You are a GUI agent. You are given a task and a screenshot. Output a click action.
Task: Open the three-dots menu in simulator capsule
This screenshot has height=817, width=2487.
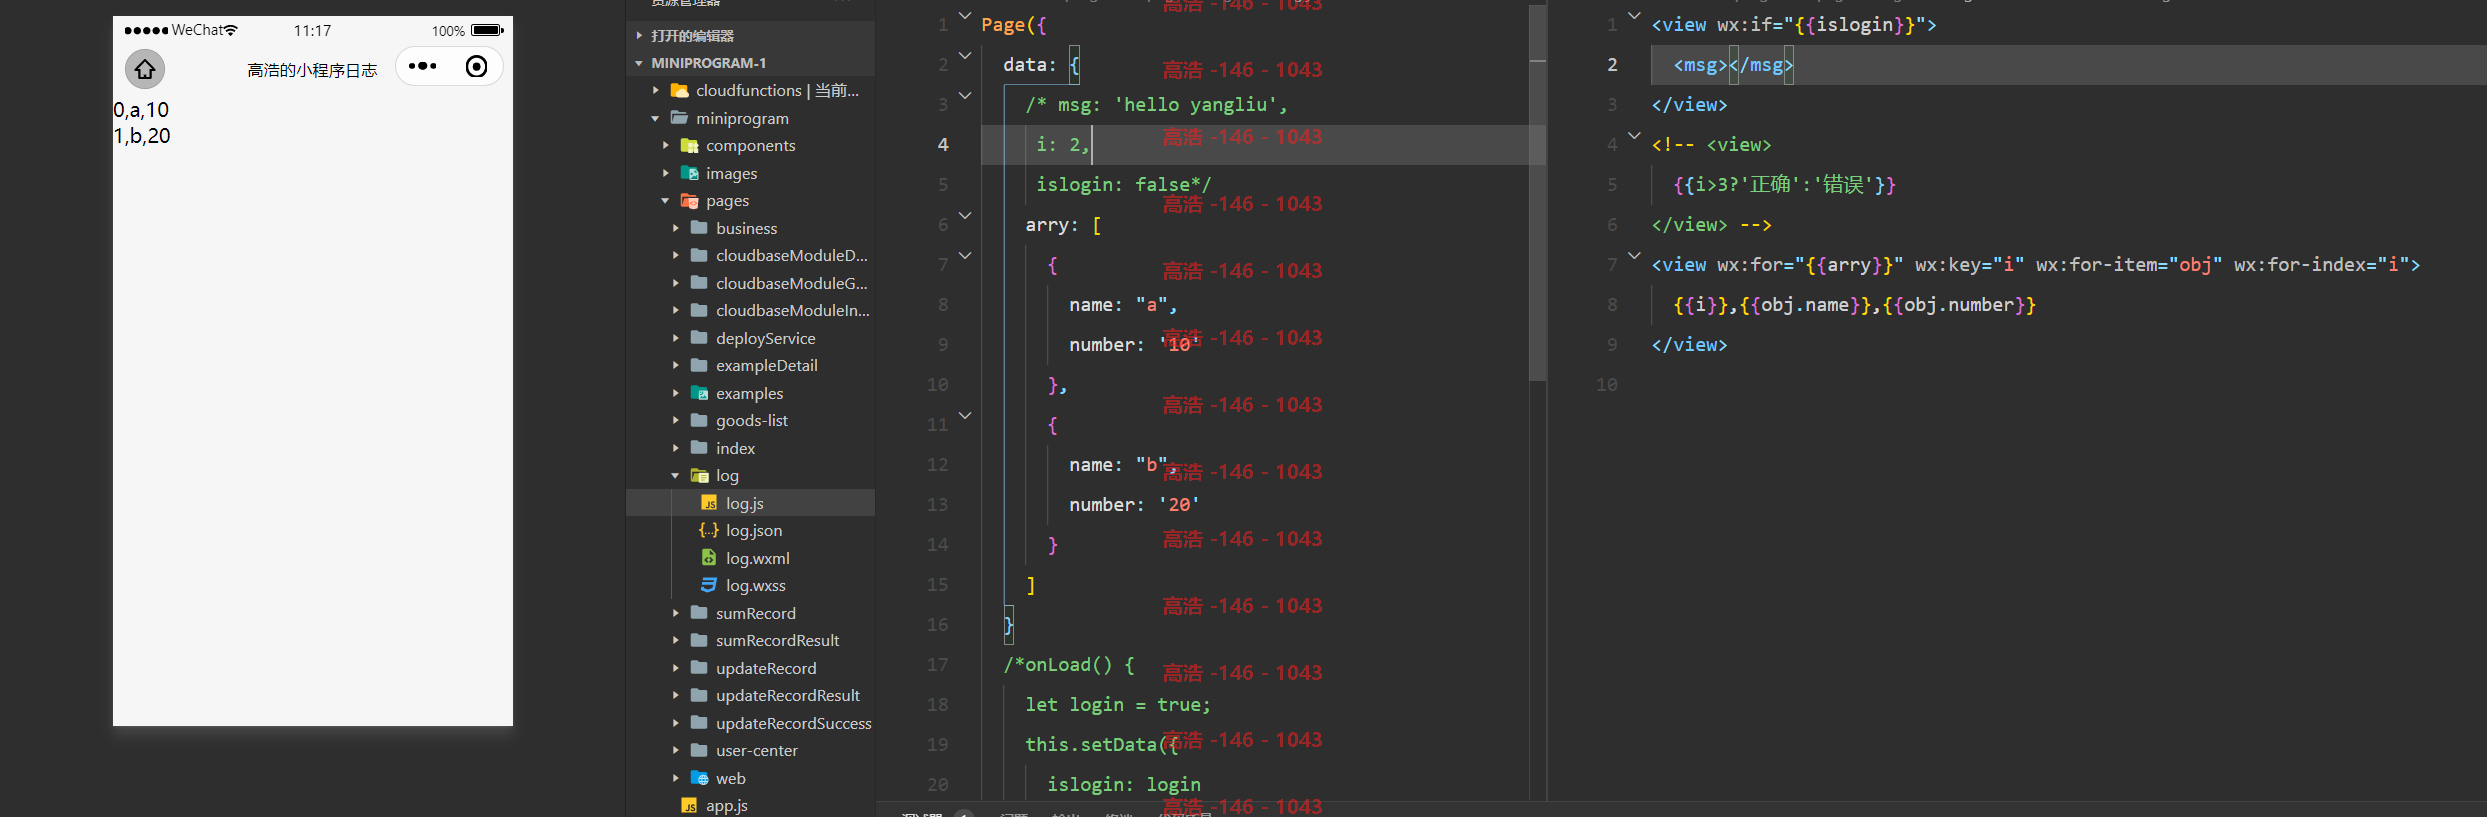423,66
